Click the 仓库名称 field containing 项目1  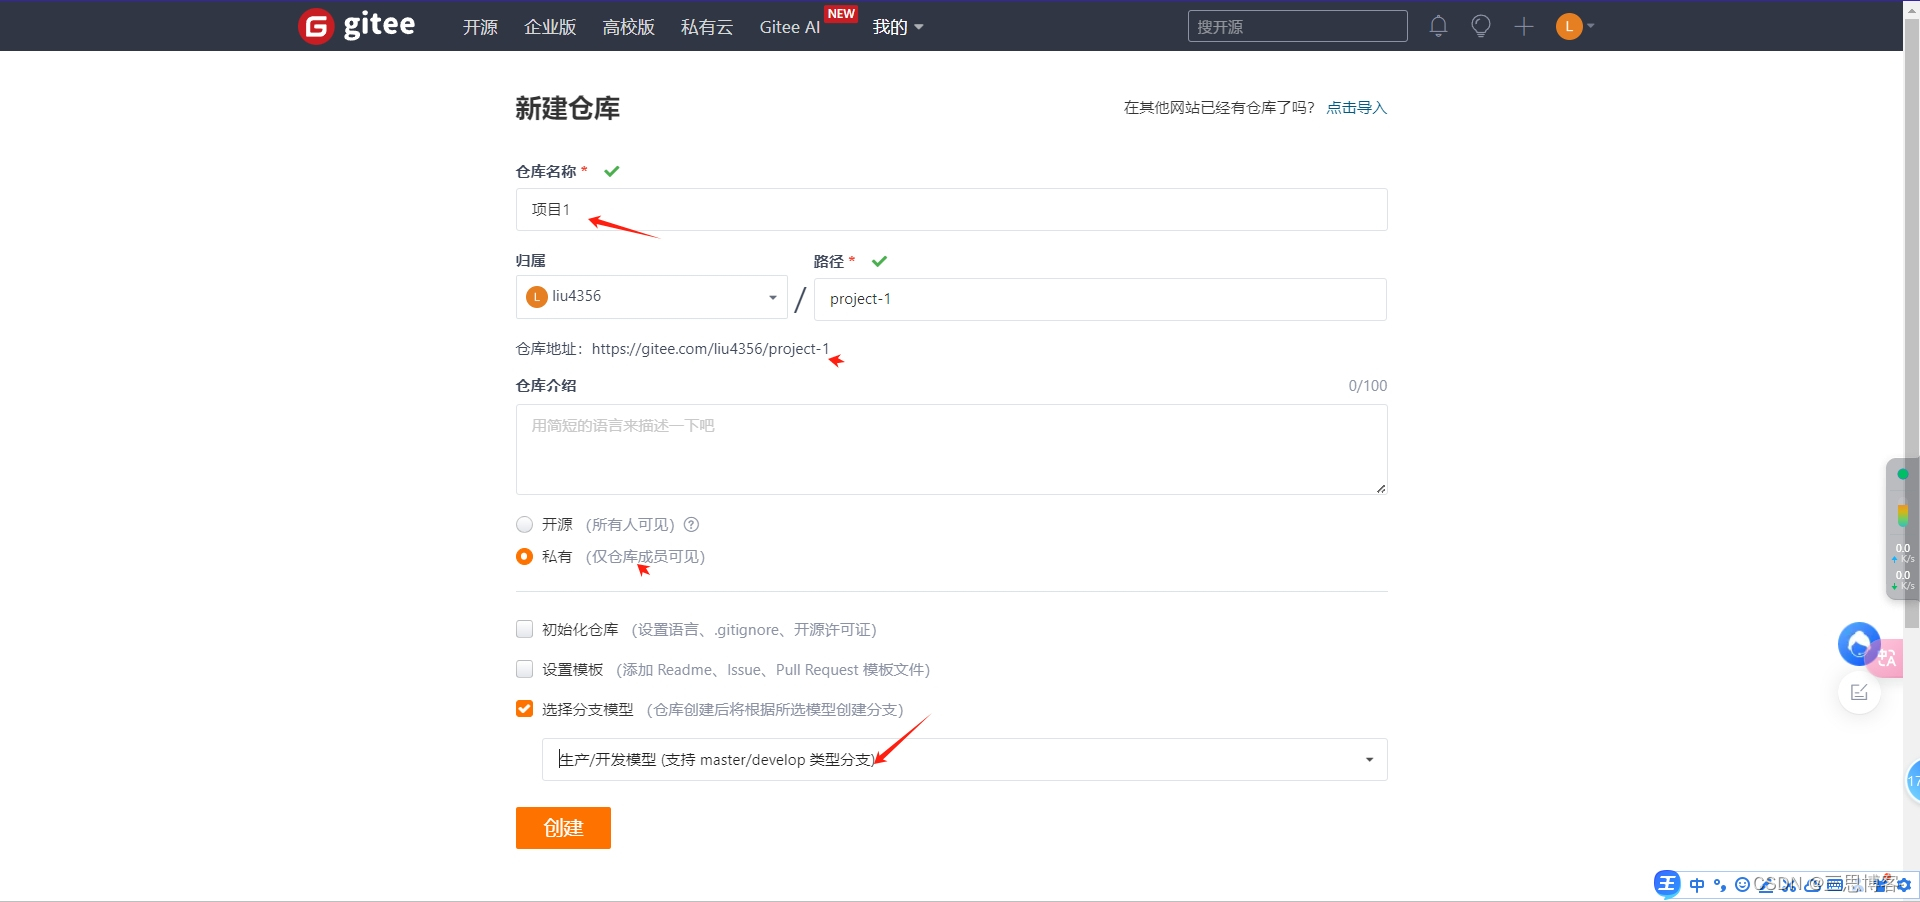click(951, 209)
